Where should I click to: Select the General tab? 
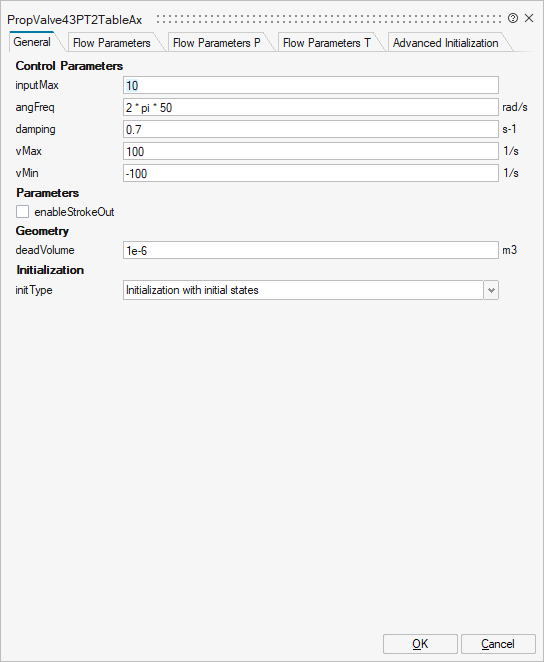32,42
